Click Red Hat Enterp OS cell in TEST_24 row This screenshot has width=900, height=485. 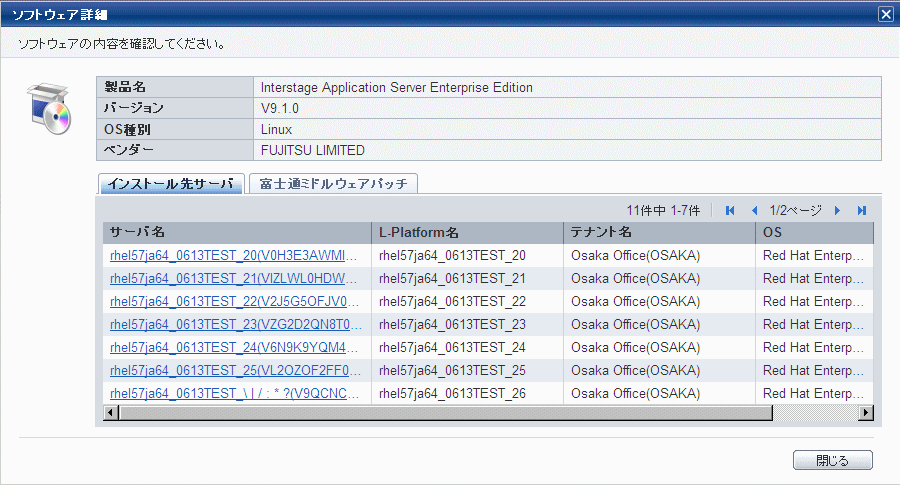(813, 347)
